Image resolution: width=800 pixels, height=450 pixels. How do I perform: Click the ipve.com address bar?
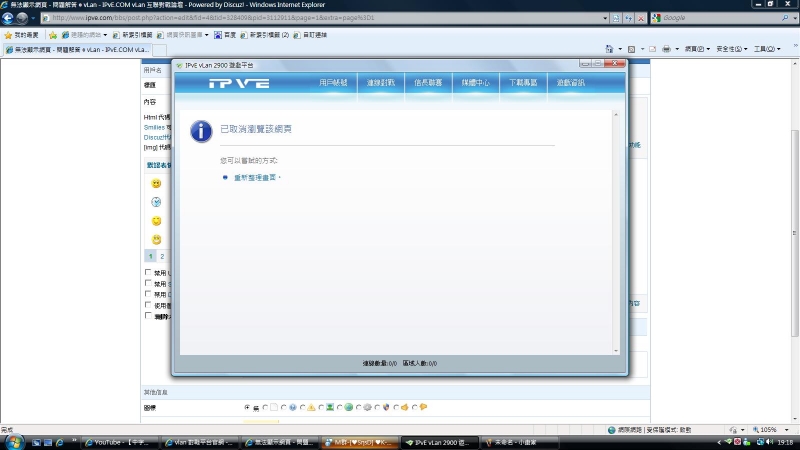(321, 18)
